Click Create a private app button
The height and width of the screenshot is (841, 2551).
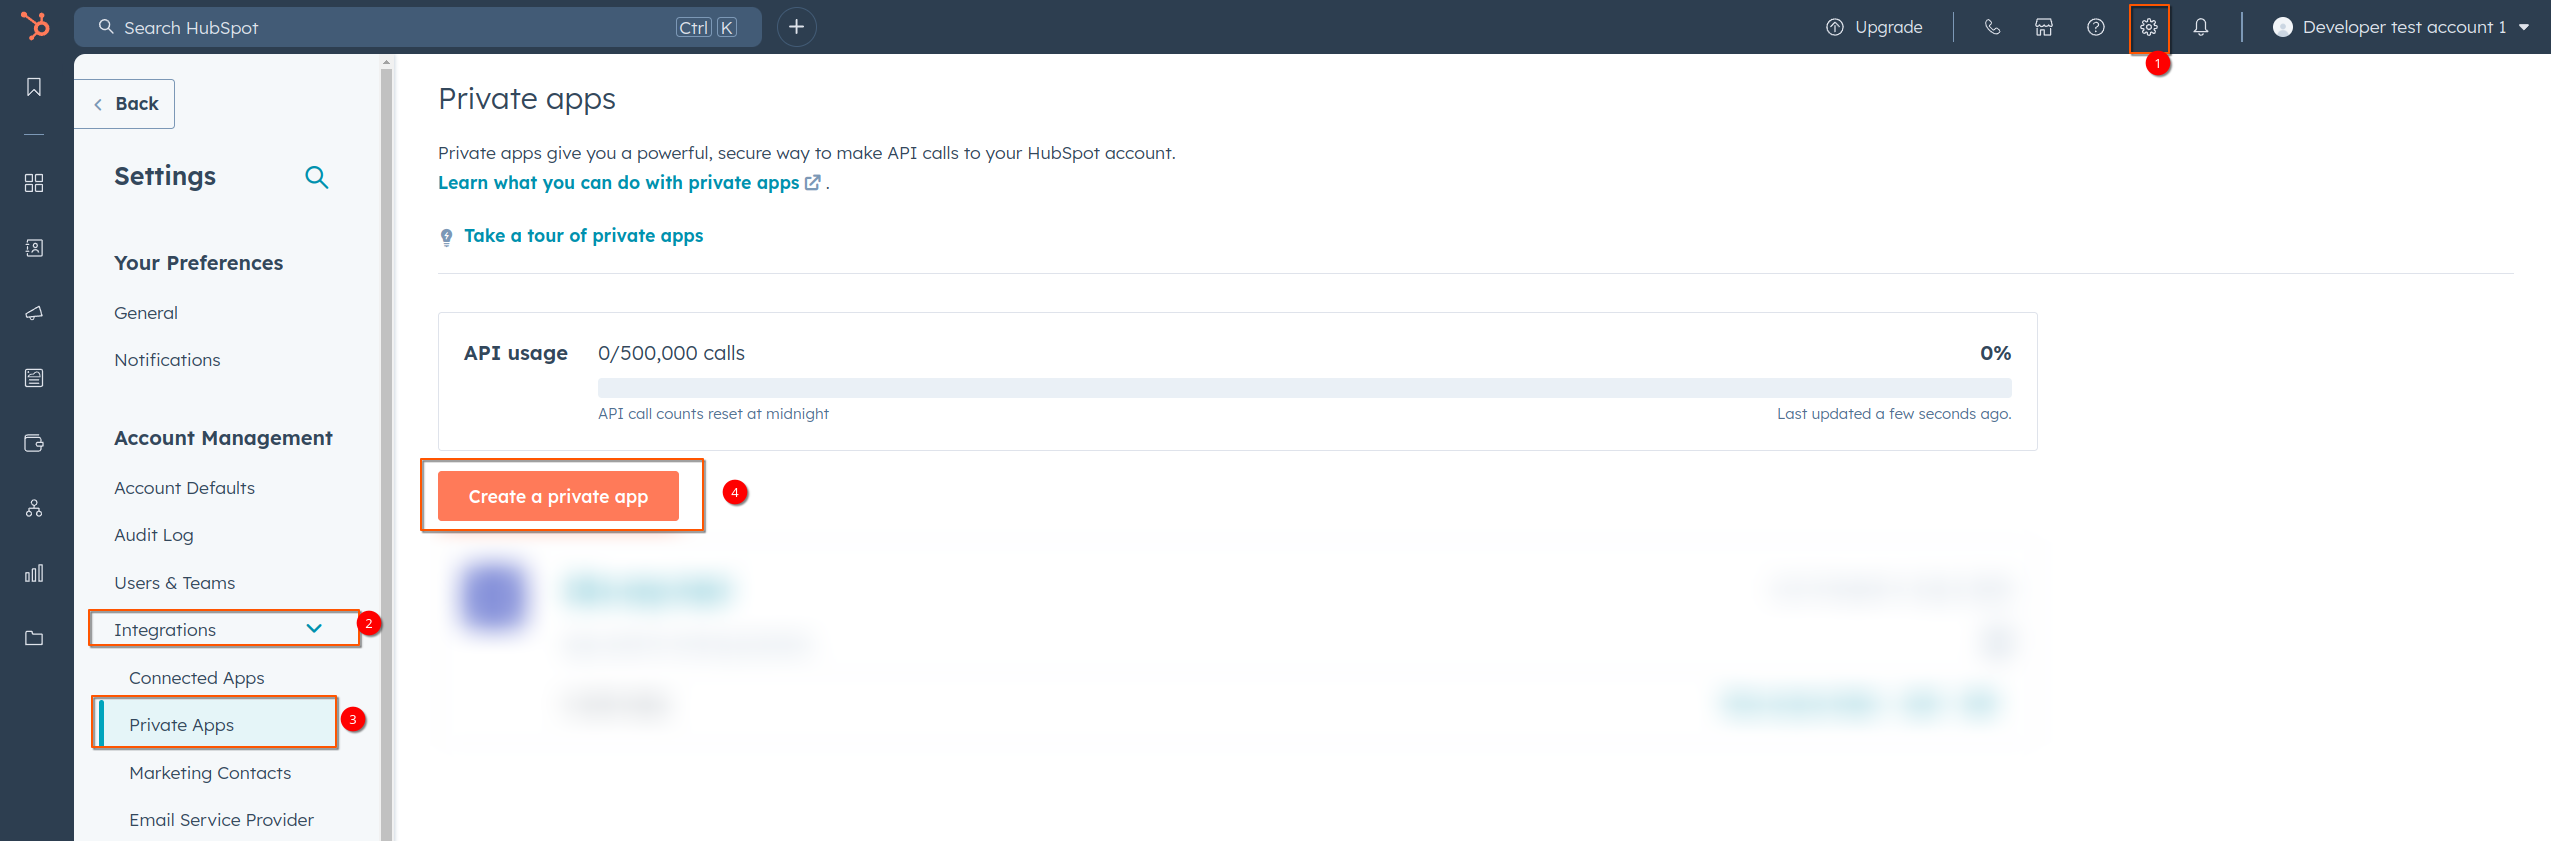(x=558, y=496)
